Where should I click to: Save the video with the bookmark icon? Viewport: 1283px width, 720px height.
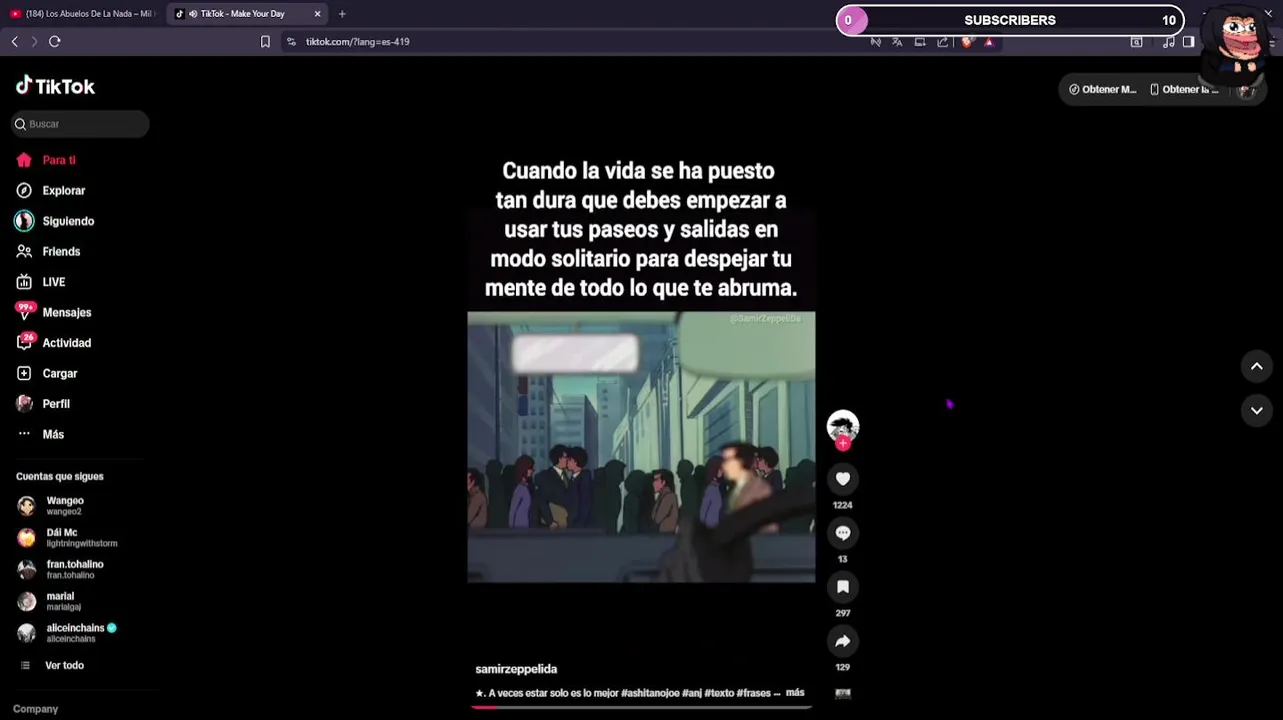tap(843, 587)
